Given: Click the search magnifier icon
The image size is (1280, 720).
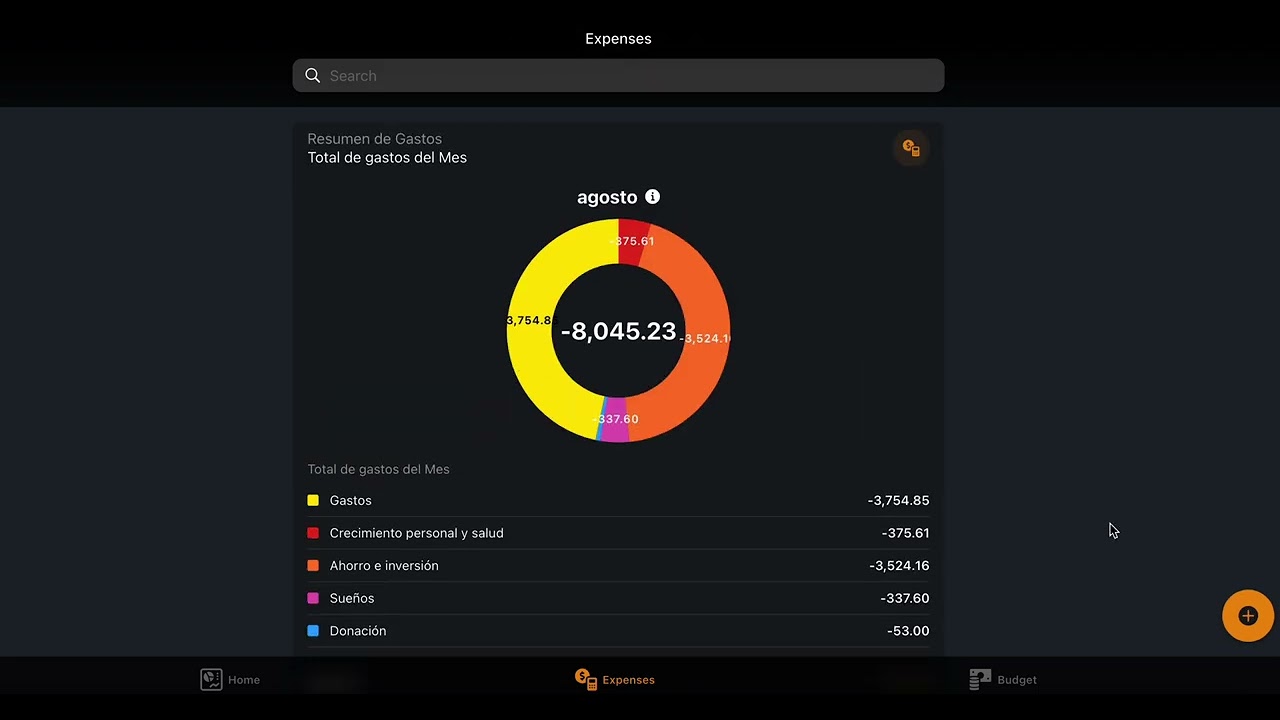Looking at the screenshot, I should pos(313,76).
